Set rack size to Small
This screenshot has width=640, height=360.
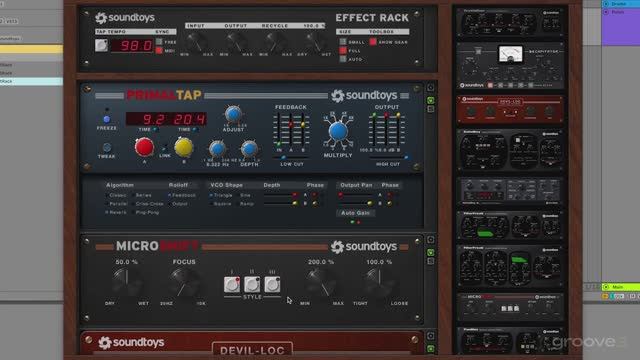(343, 42)
